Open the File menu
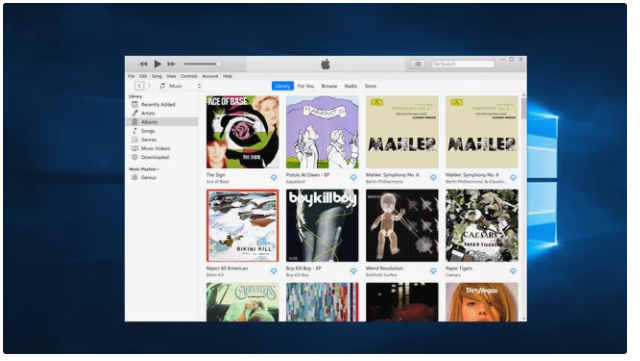Screen dimensions: 640x361 (x=131, y=76)
